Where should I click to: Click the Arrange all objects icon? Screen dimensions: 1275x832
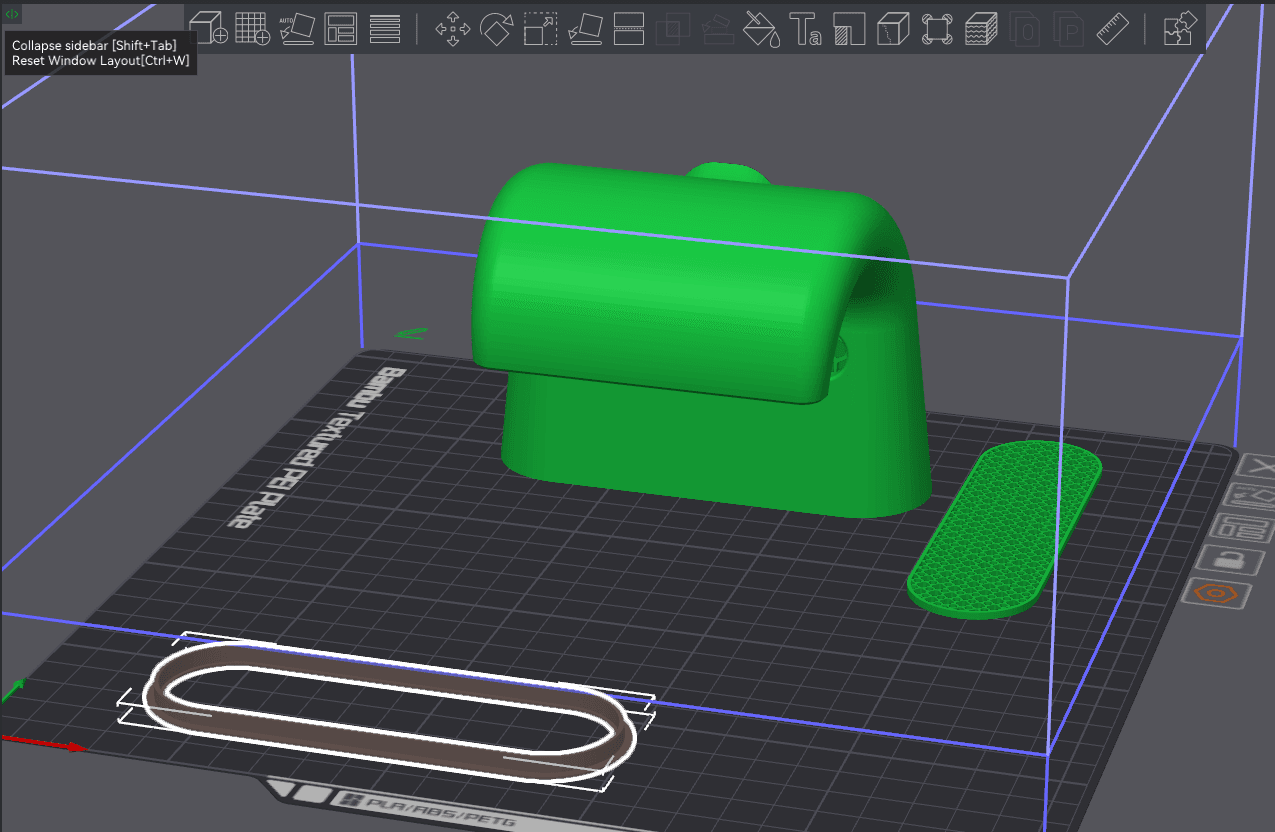341,28
